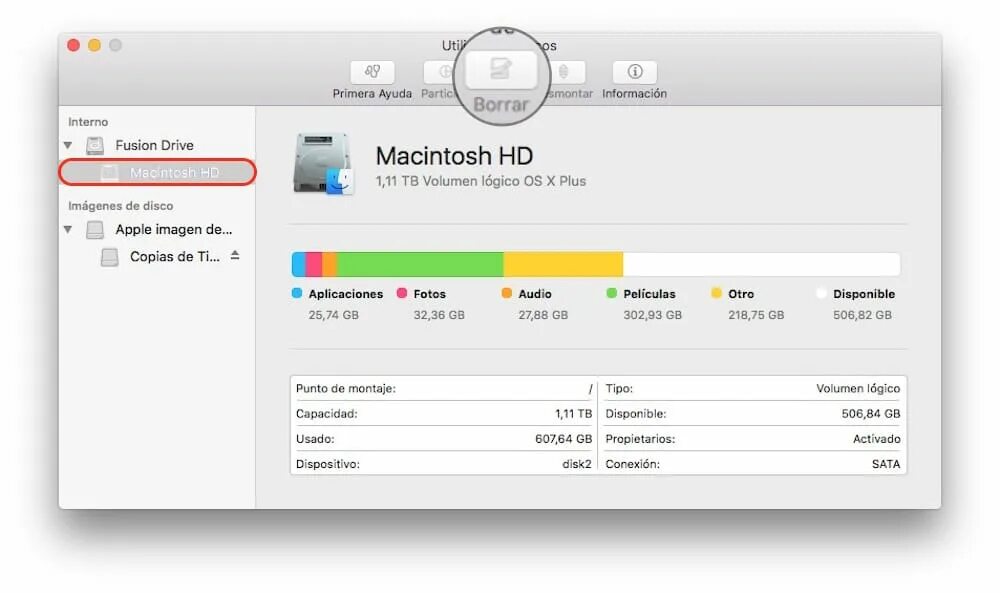Image resolution: width=1000 pixels, height=593 pixels.
Task: Click the green Películas segment of storage bar
Action: (x=420, y=265)
